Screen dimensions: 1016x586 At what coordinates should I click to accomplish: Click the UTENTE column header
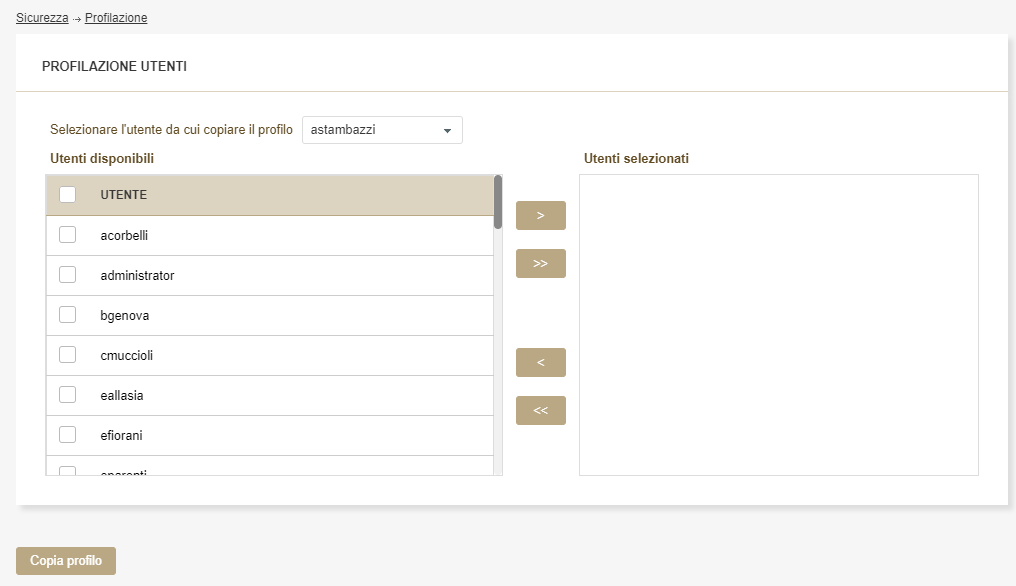(124, 195)
